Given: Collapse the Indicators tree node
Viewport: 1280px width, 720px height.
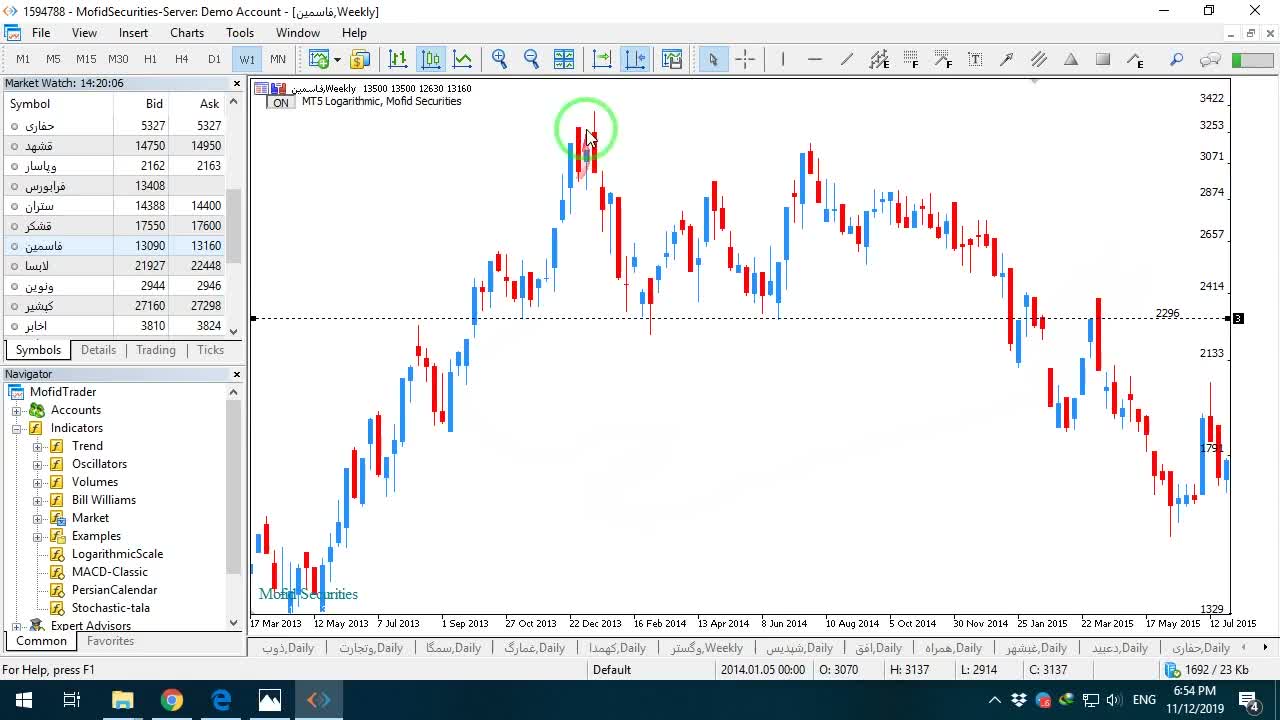Looking at the screenshot, I should pyautogui.click(x=17, y=428).
